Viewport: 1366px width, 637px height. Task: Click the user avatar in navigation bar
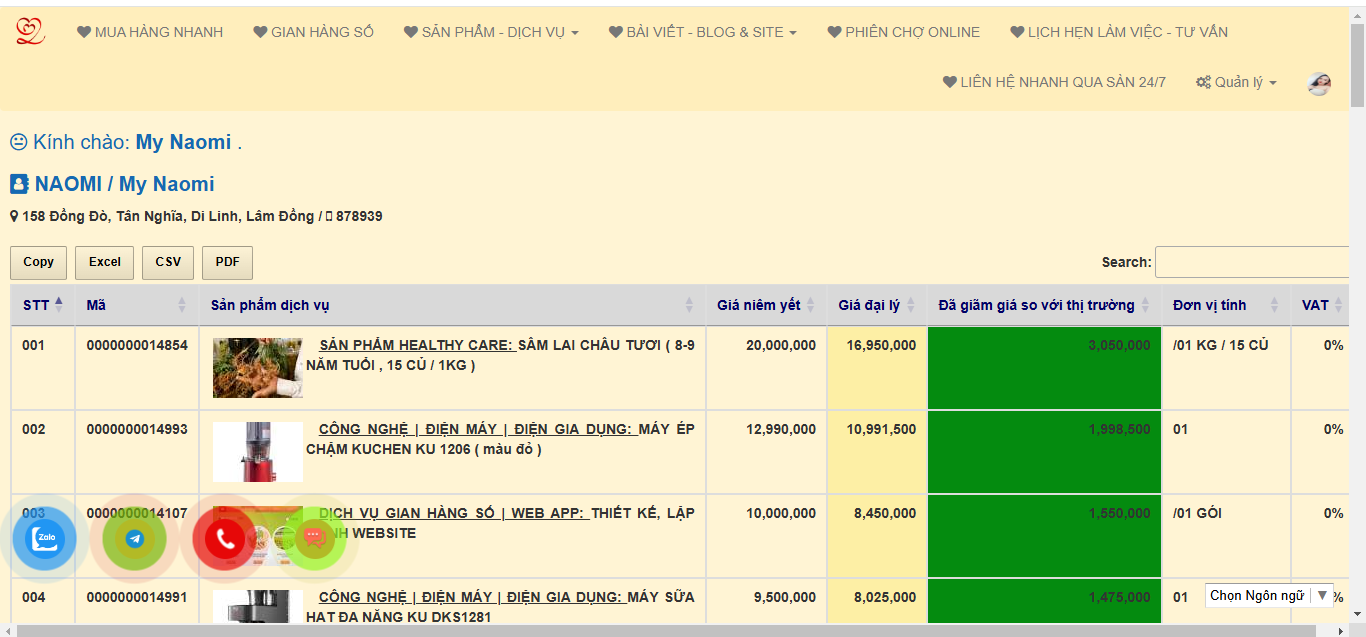1319,83
